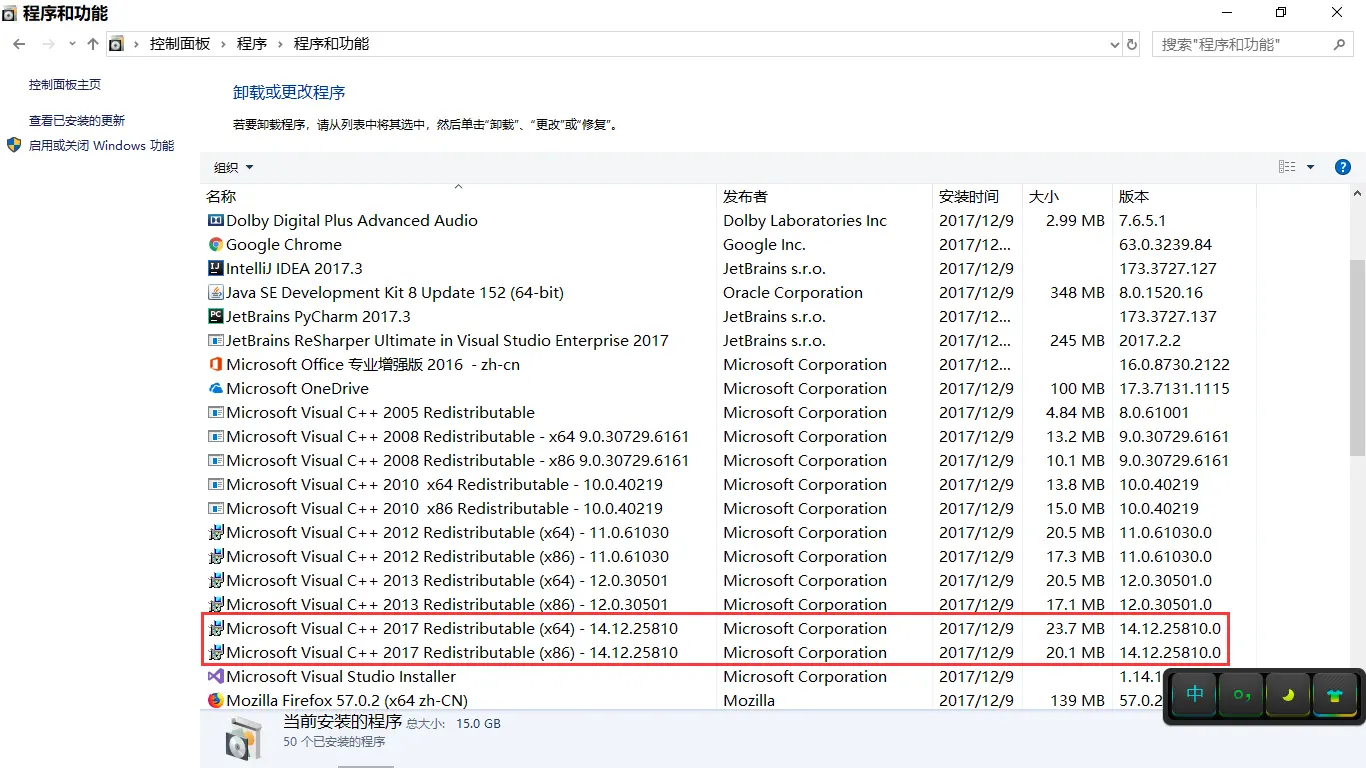Click the Visual C++ 2012 (x64) Redistributable icon
1366x768 pixels.
(x=215, y=532)
